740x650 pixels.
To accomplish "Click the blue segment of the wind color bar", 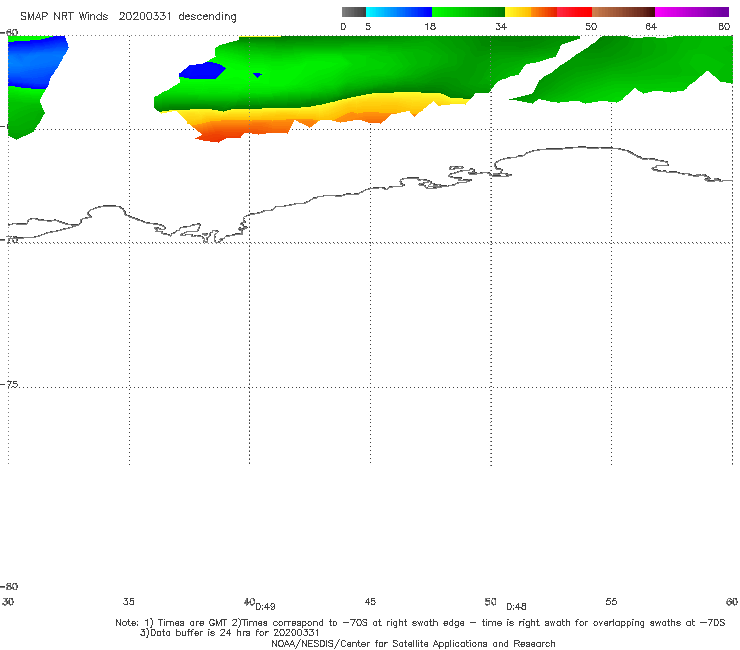I will 399,12.
